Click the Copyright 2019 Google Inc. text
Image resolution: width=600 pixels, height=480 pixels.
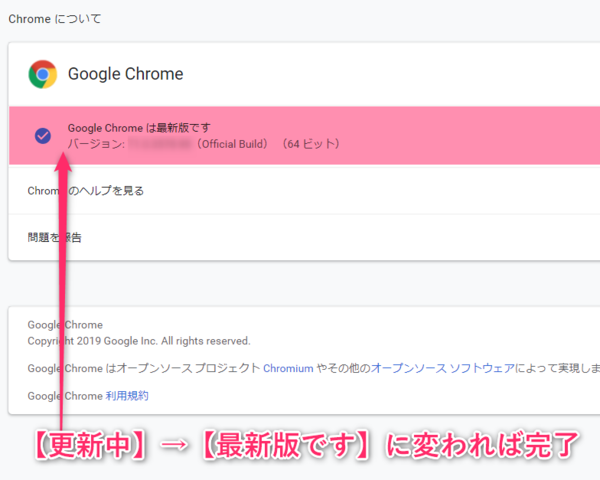click(139, 341)
